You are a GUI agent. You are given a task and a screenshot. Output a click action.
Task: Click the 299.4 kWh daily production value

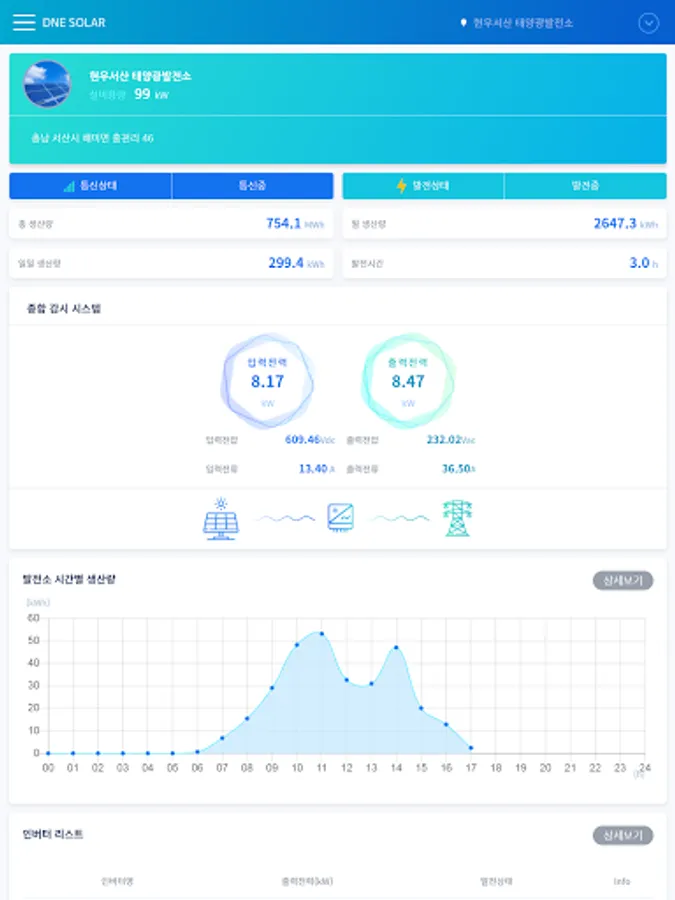pyautogui.click(x=296, y=263)
